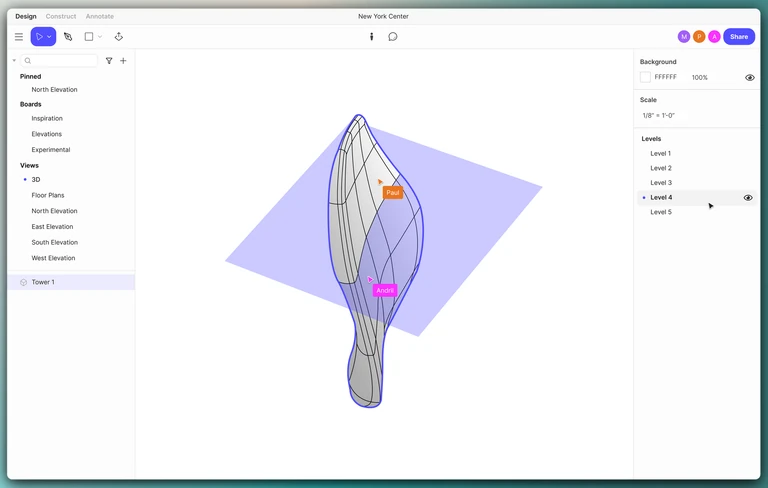This screenshot has height=488, width=768.
Task: Expand the shape tool options chevron
Action: pos(100,37)
